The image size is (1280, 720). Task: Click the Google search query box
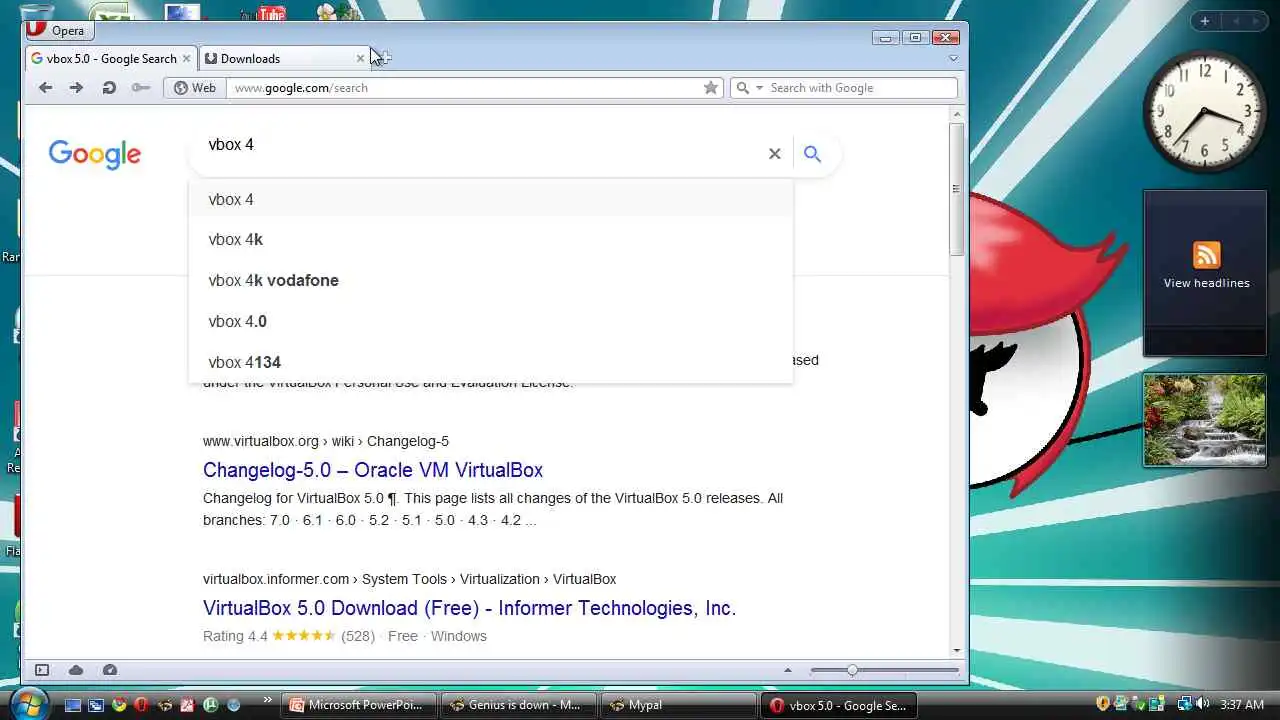pyautogui.click(x=480, y=145)
